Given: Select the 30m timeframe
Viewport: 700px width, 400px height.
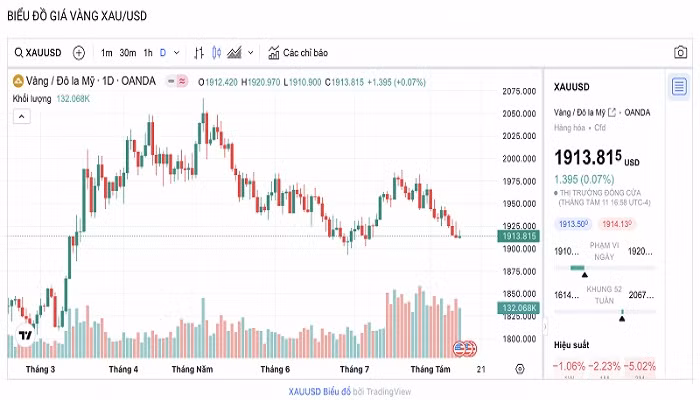Looking at the screenshot, I should click(127, 52).
